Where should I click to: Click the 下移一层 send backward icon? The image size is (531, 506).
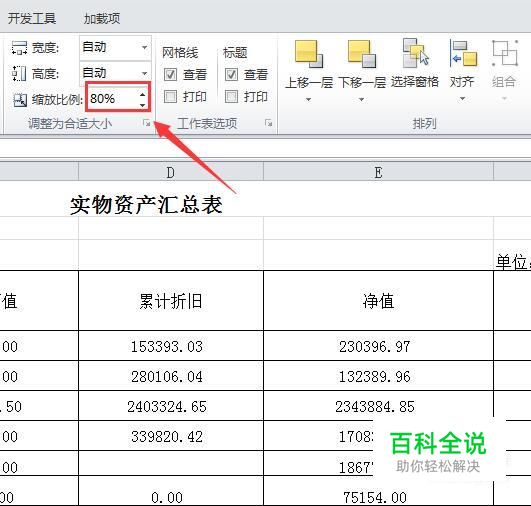[362, 54]
